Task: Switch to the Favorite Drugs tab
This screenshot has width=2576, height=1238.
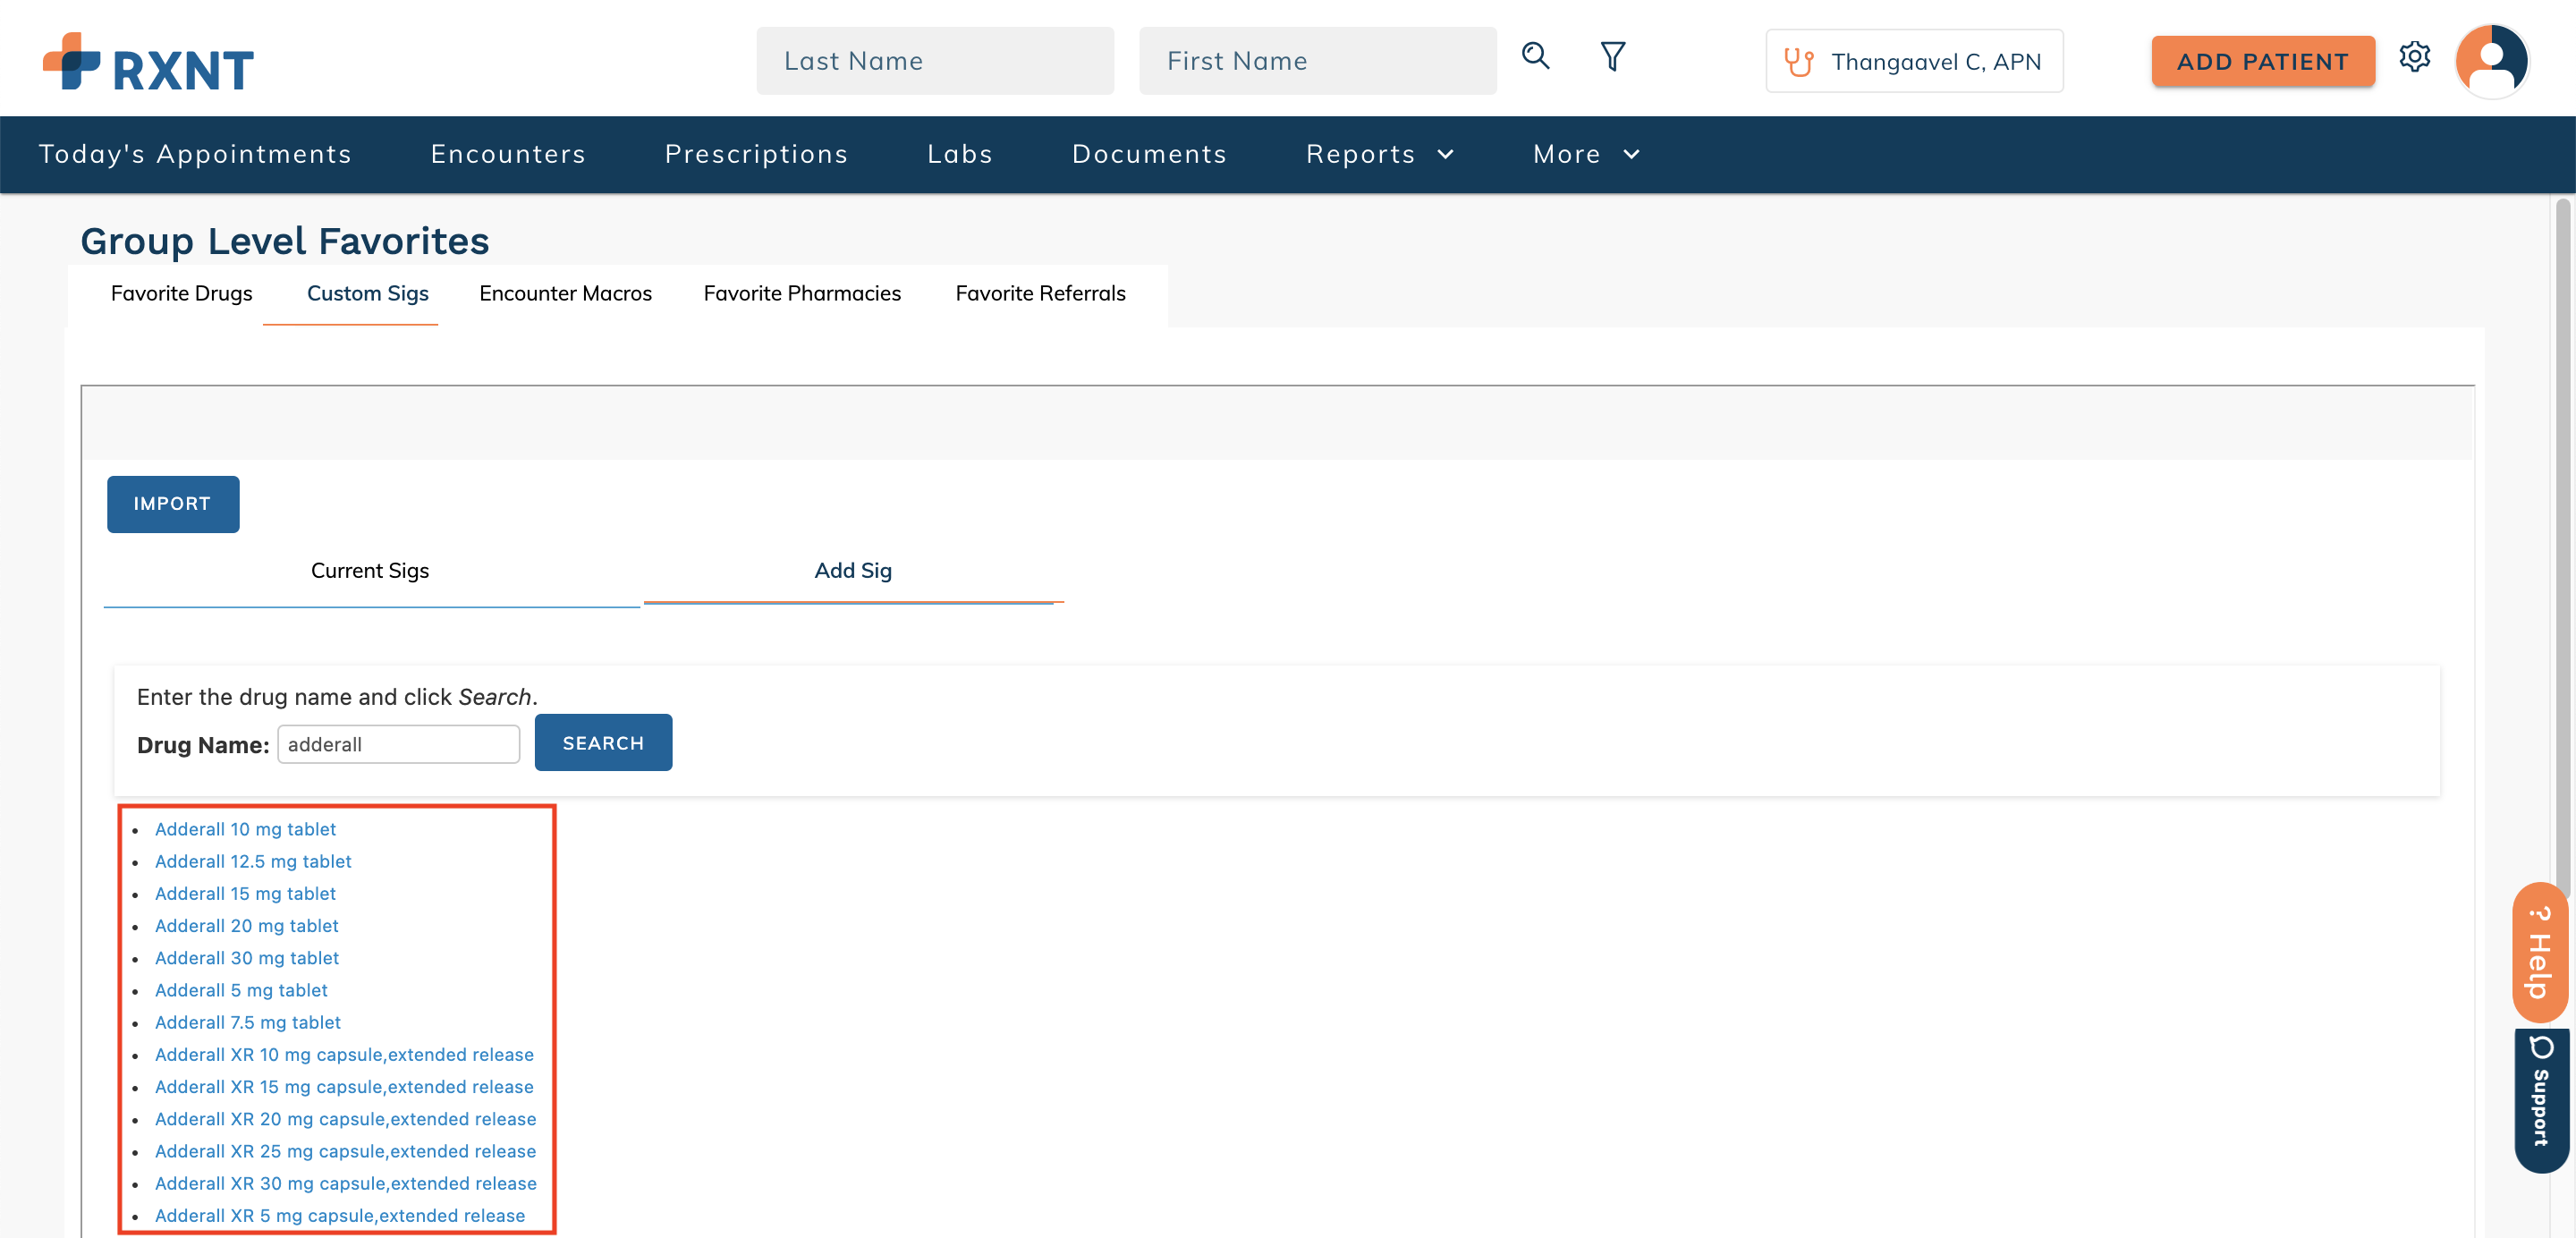Action: (x=181, y=293)
